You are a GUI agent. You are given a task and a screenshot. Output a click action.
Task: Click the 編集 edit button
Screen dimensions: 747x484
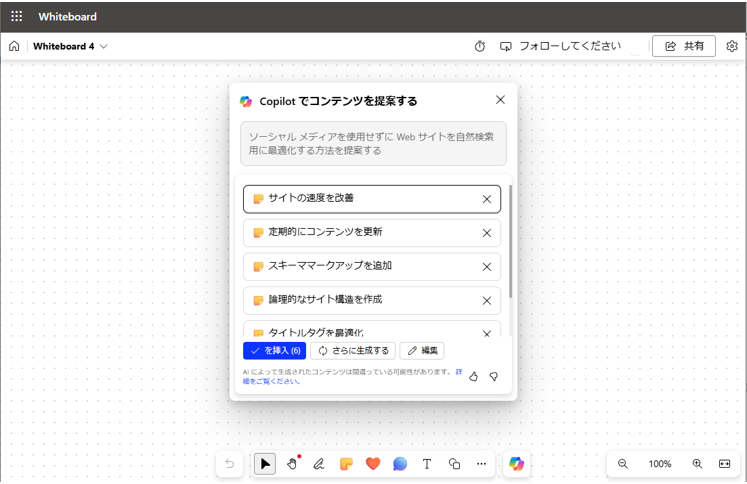(422, 351)
